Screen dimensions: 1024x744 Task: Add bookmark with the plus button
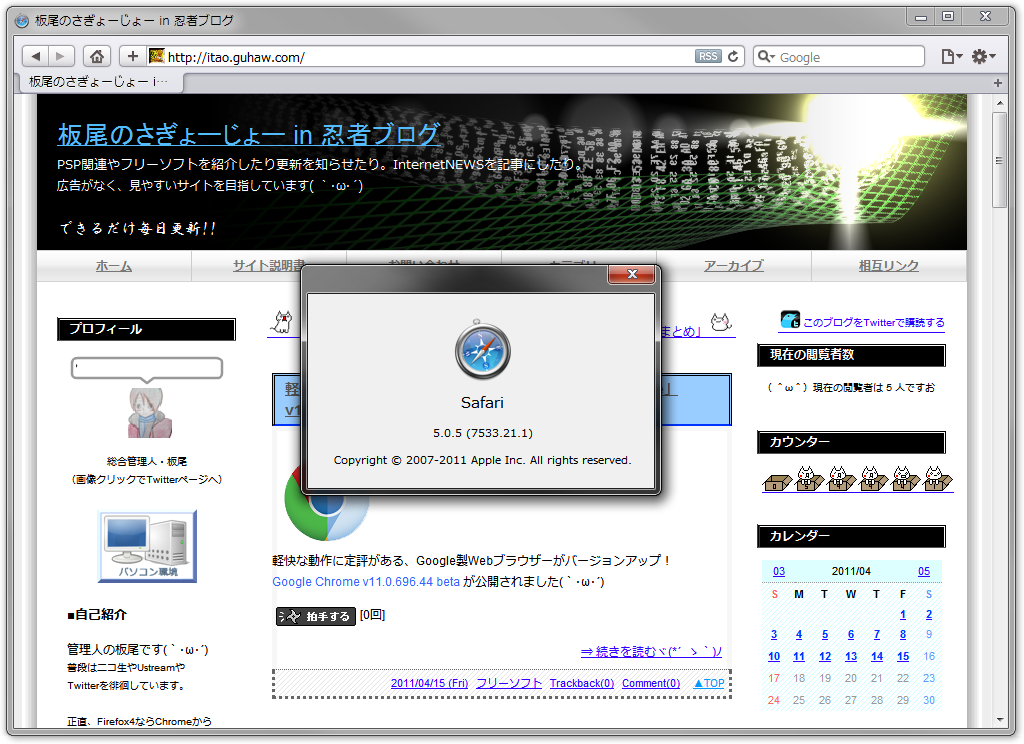point(133,56)
